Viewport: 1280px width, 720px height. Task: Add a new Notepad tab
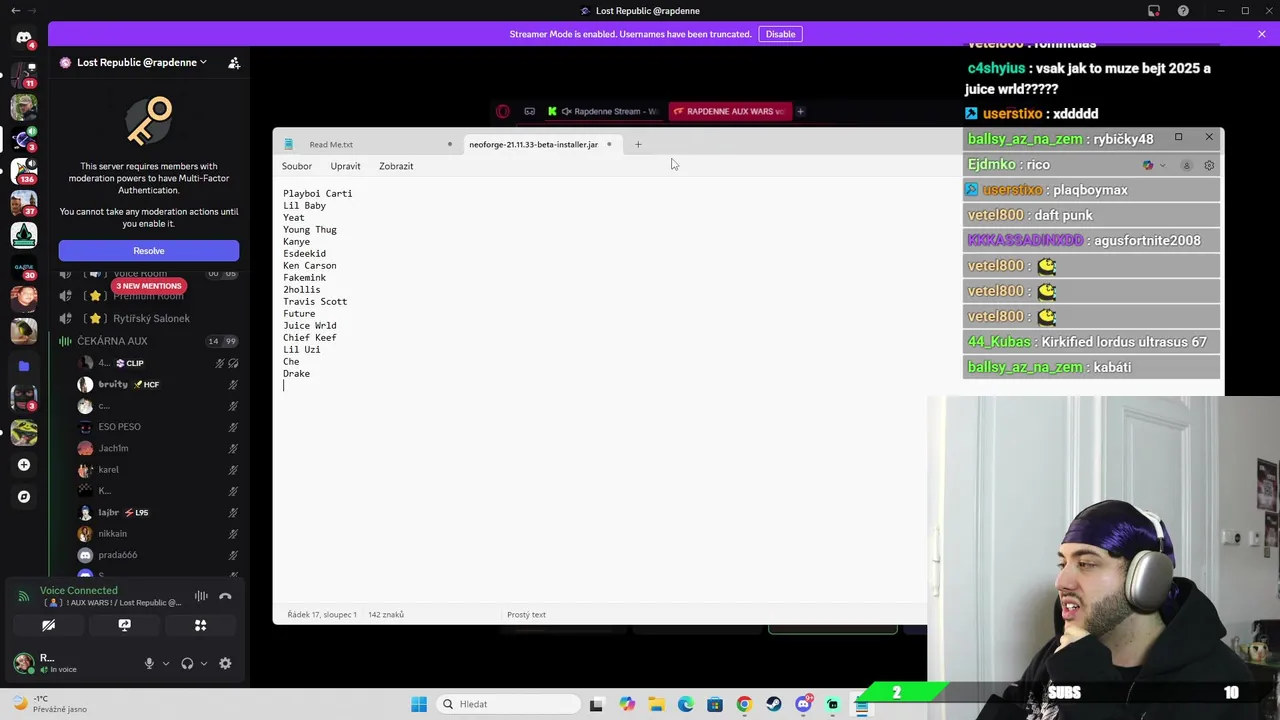638,144
